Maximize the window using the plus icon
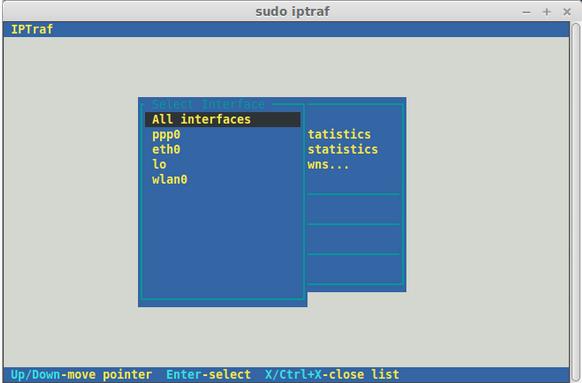 coord(546,12)
